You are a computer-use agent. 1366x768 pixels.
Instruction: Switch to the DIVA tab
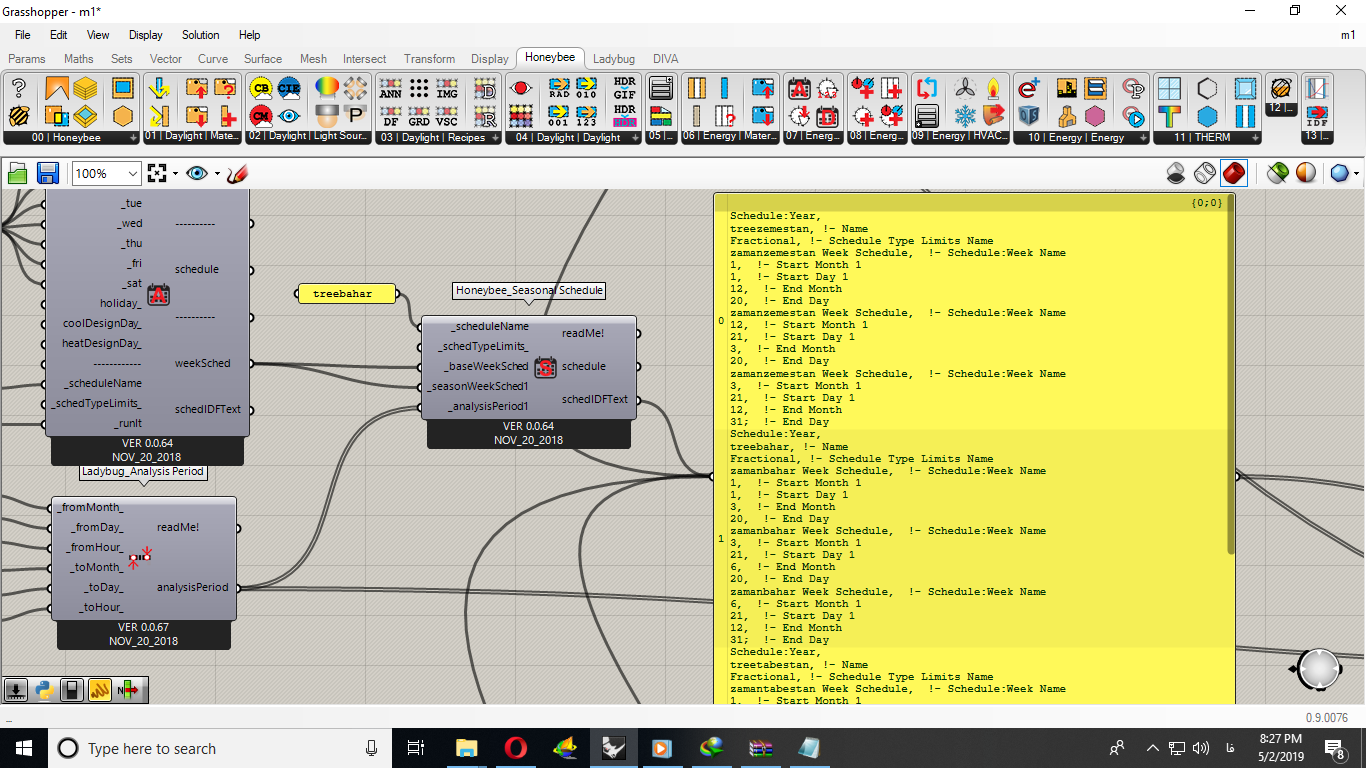pos(665,59)
